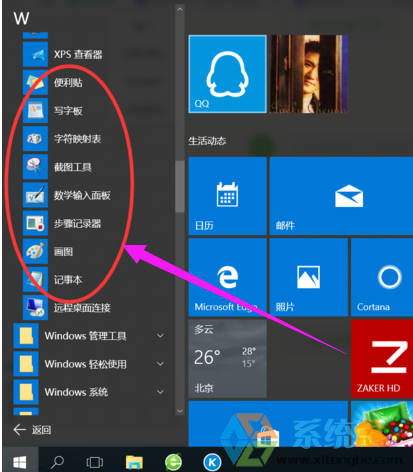Open the 邮件 mail tile
This screenshot has width=413, height=472.
[x=341, y=196]
